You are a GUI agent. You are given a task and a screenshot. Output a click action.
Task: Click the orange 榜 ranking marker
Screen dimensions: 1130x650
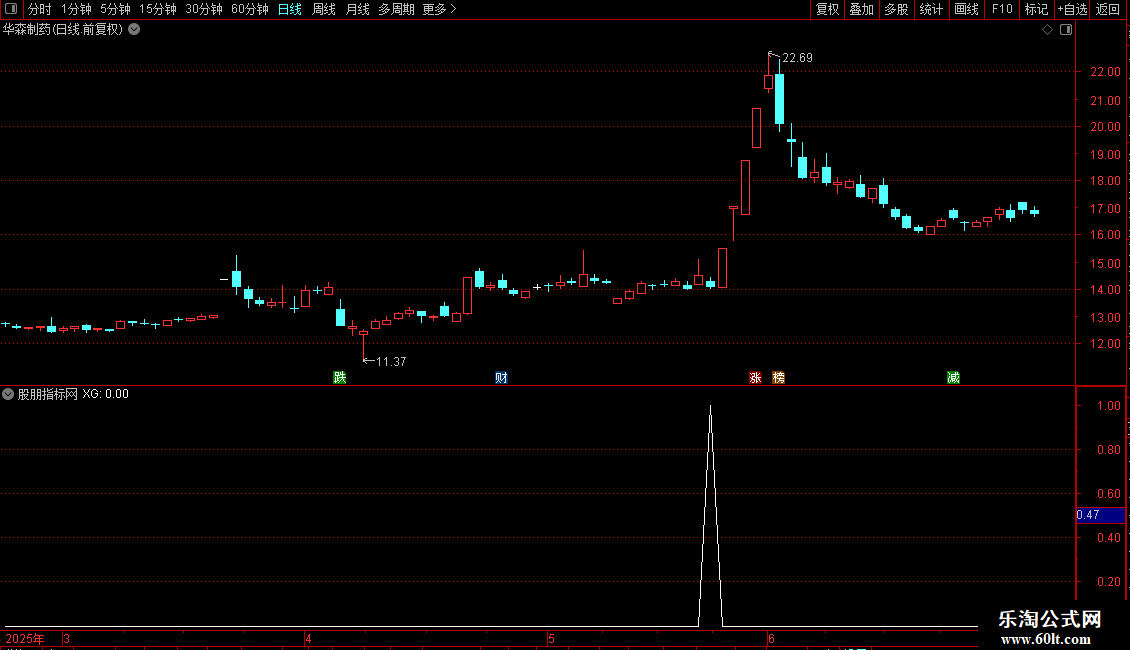coord(778,378)
